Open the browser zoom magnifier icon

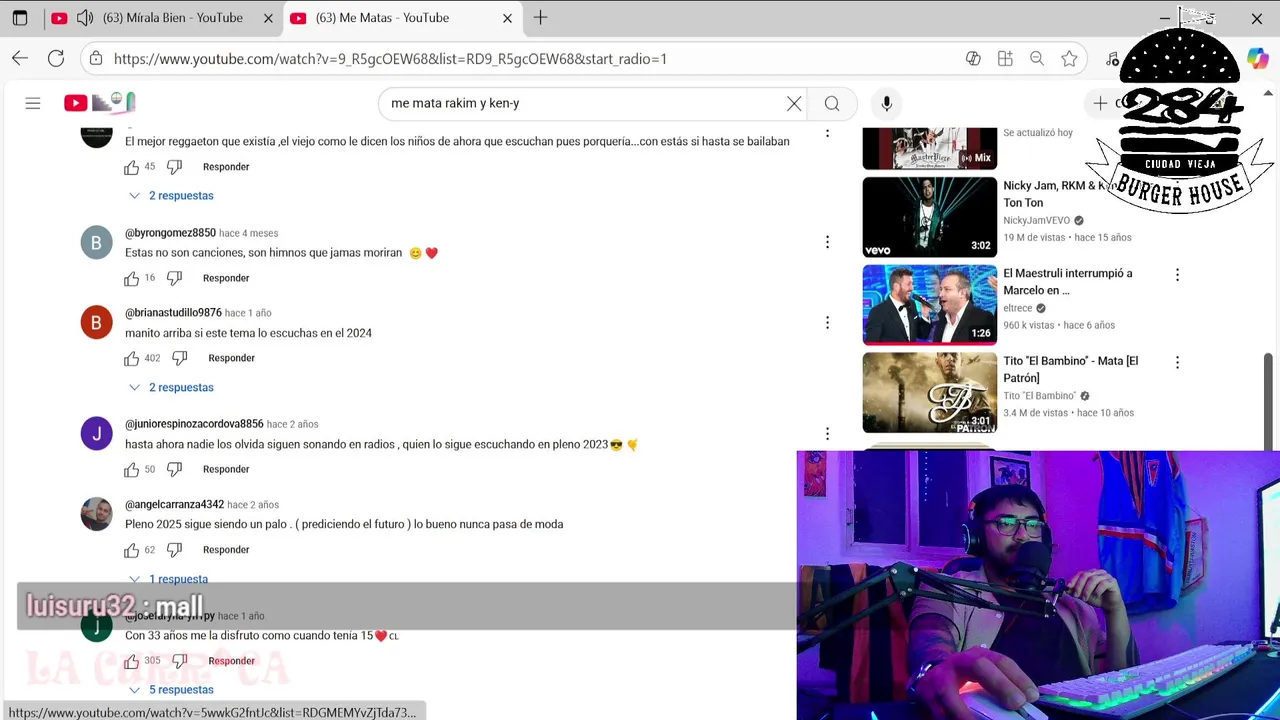(x=1037, y=59)
